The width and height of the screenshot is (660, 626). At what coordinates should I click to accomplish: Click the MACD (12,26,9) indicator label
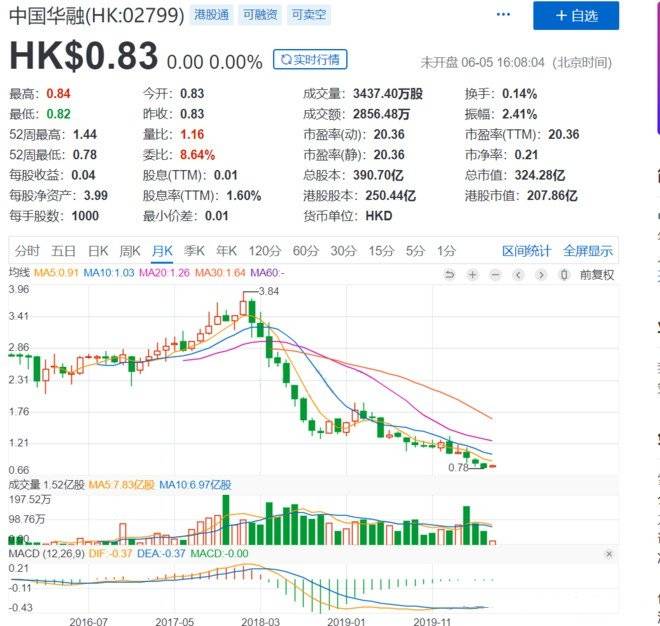point(47,554)
